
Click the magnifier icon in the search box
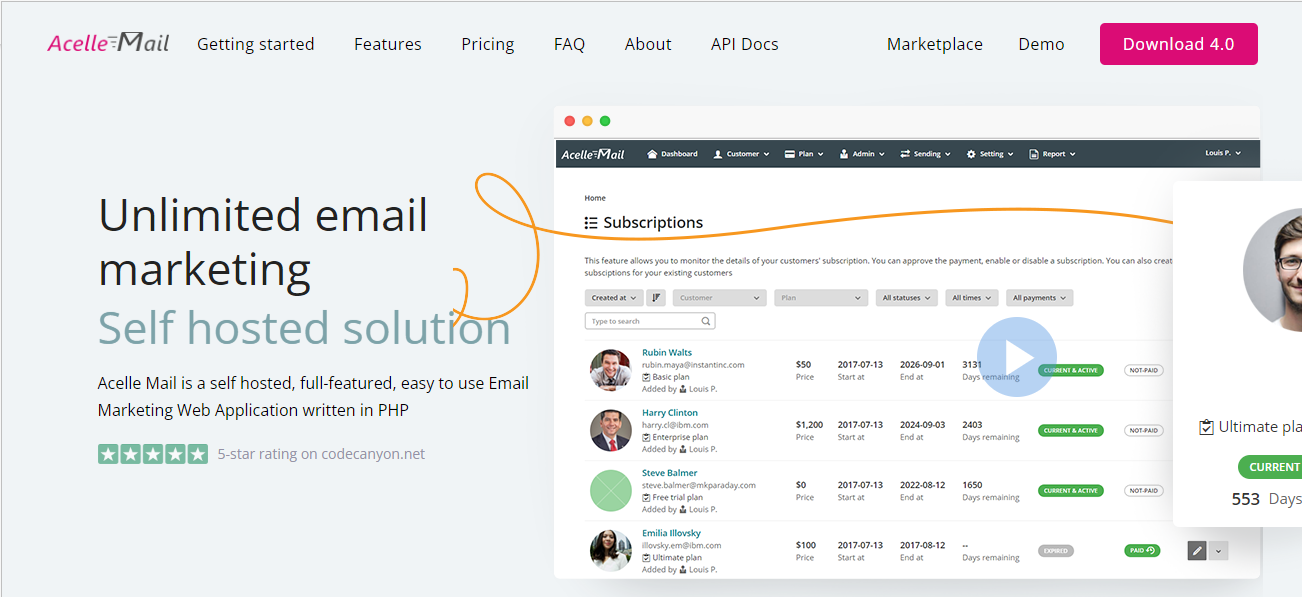[x=706, y=320]
